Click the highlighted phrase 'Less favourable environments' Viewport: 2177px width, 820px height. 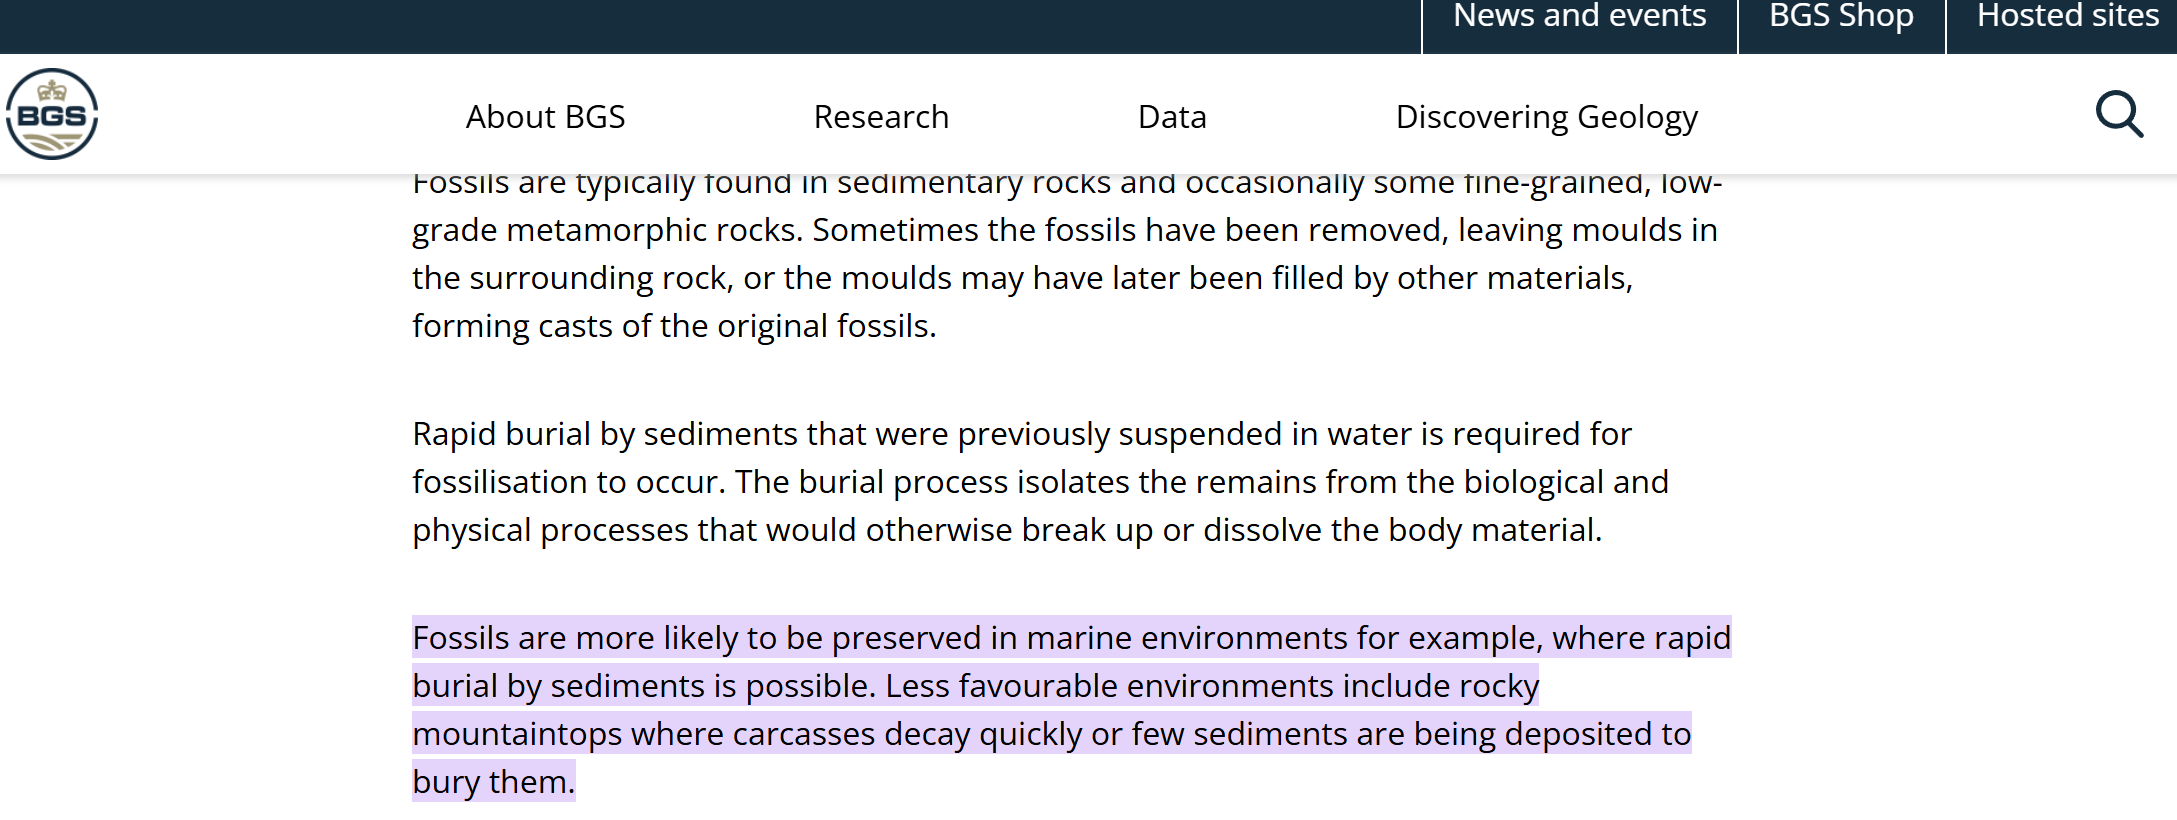coord(1109,686)
